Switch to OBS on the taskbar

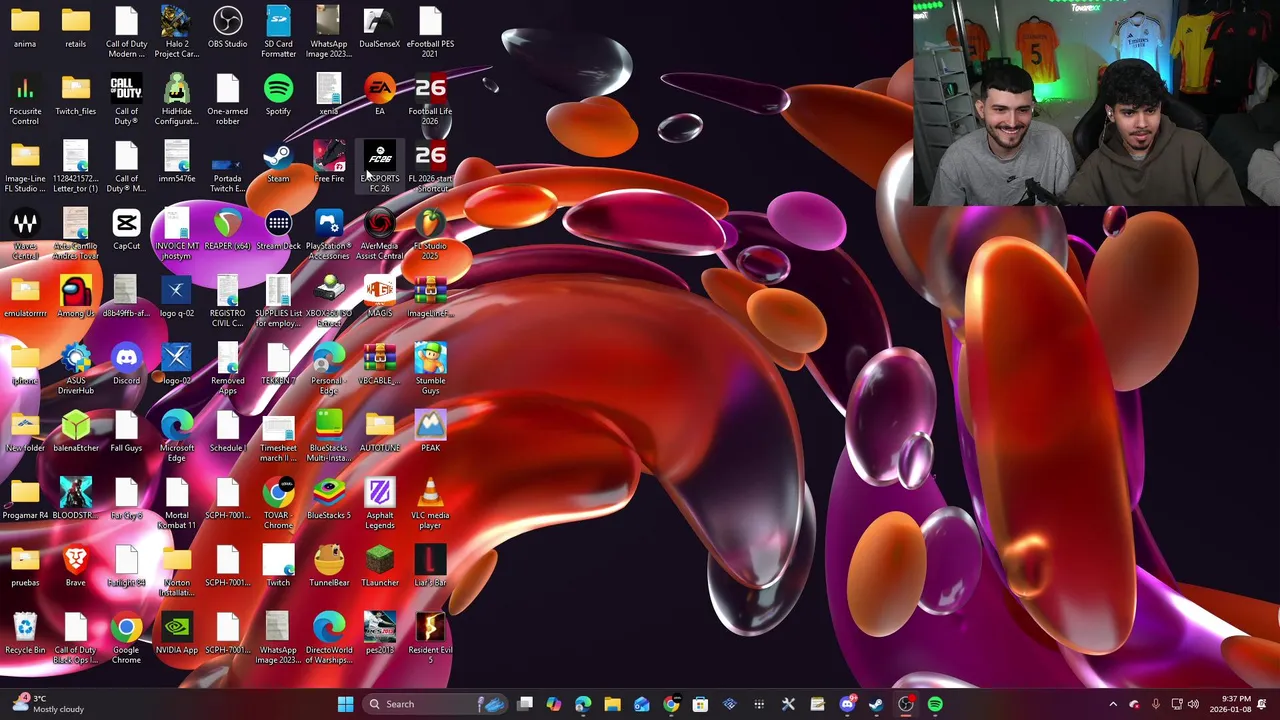[x=905, y=704]
